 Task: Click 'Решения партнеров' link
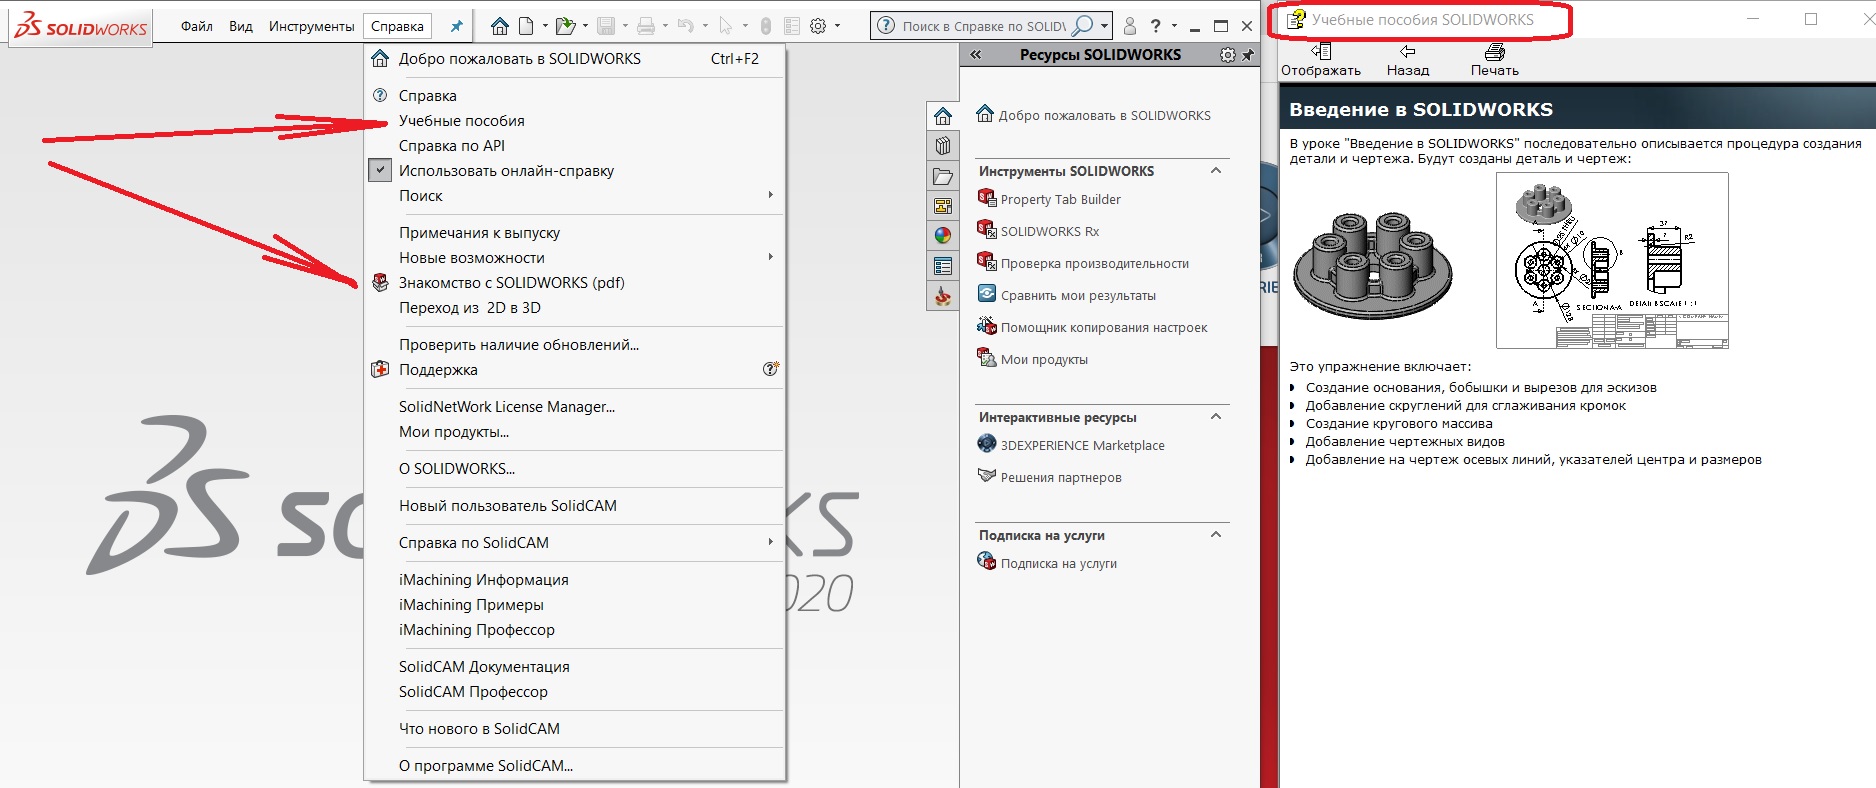(1061, 478)
